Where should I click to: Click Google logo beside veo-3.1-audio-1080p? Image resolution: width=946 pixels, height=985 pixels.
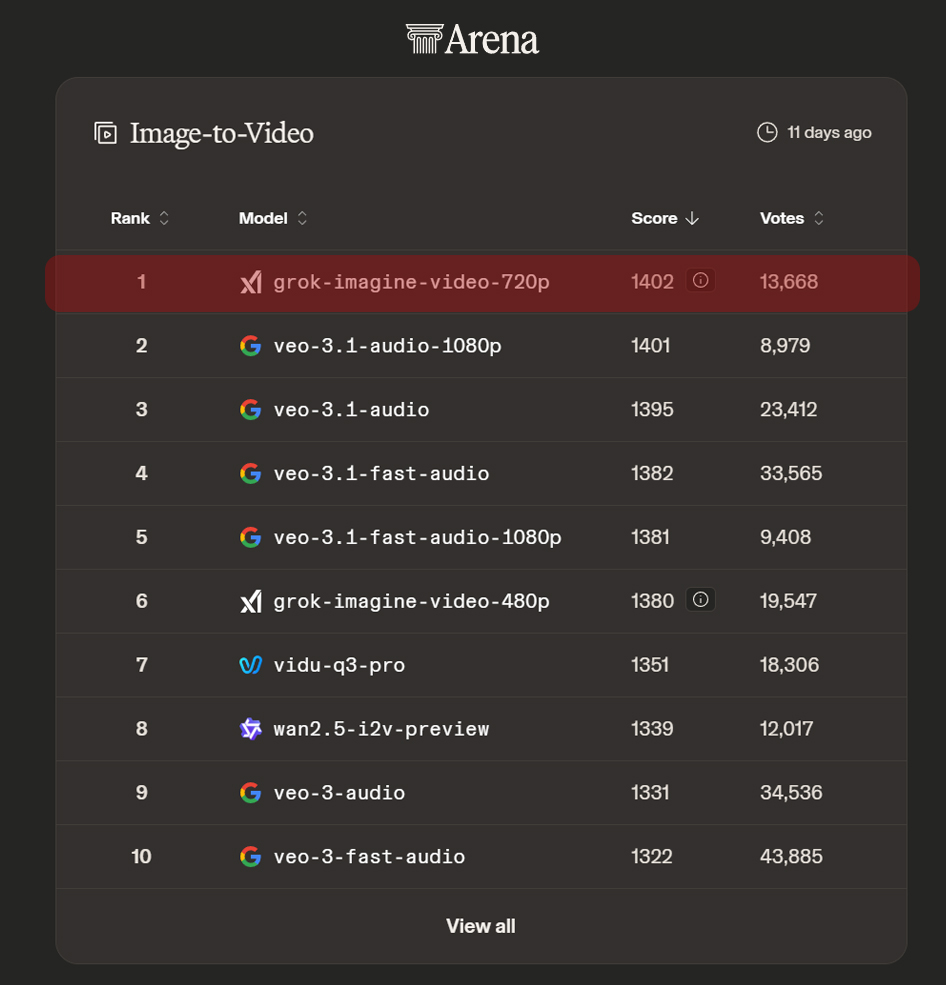(250, 346)
